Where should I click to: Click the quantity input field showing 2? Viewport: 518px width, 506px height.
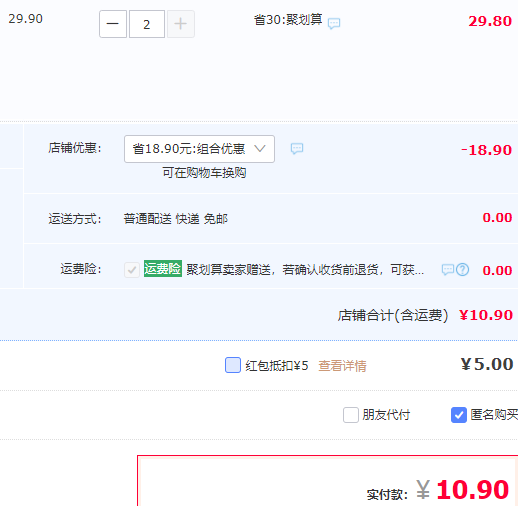coord(147,24)
